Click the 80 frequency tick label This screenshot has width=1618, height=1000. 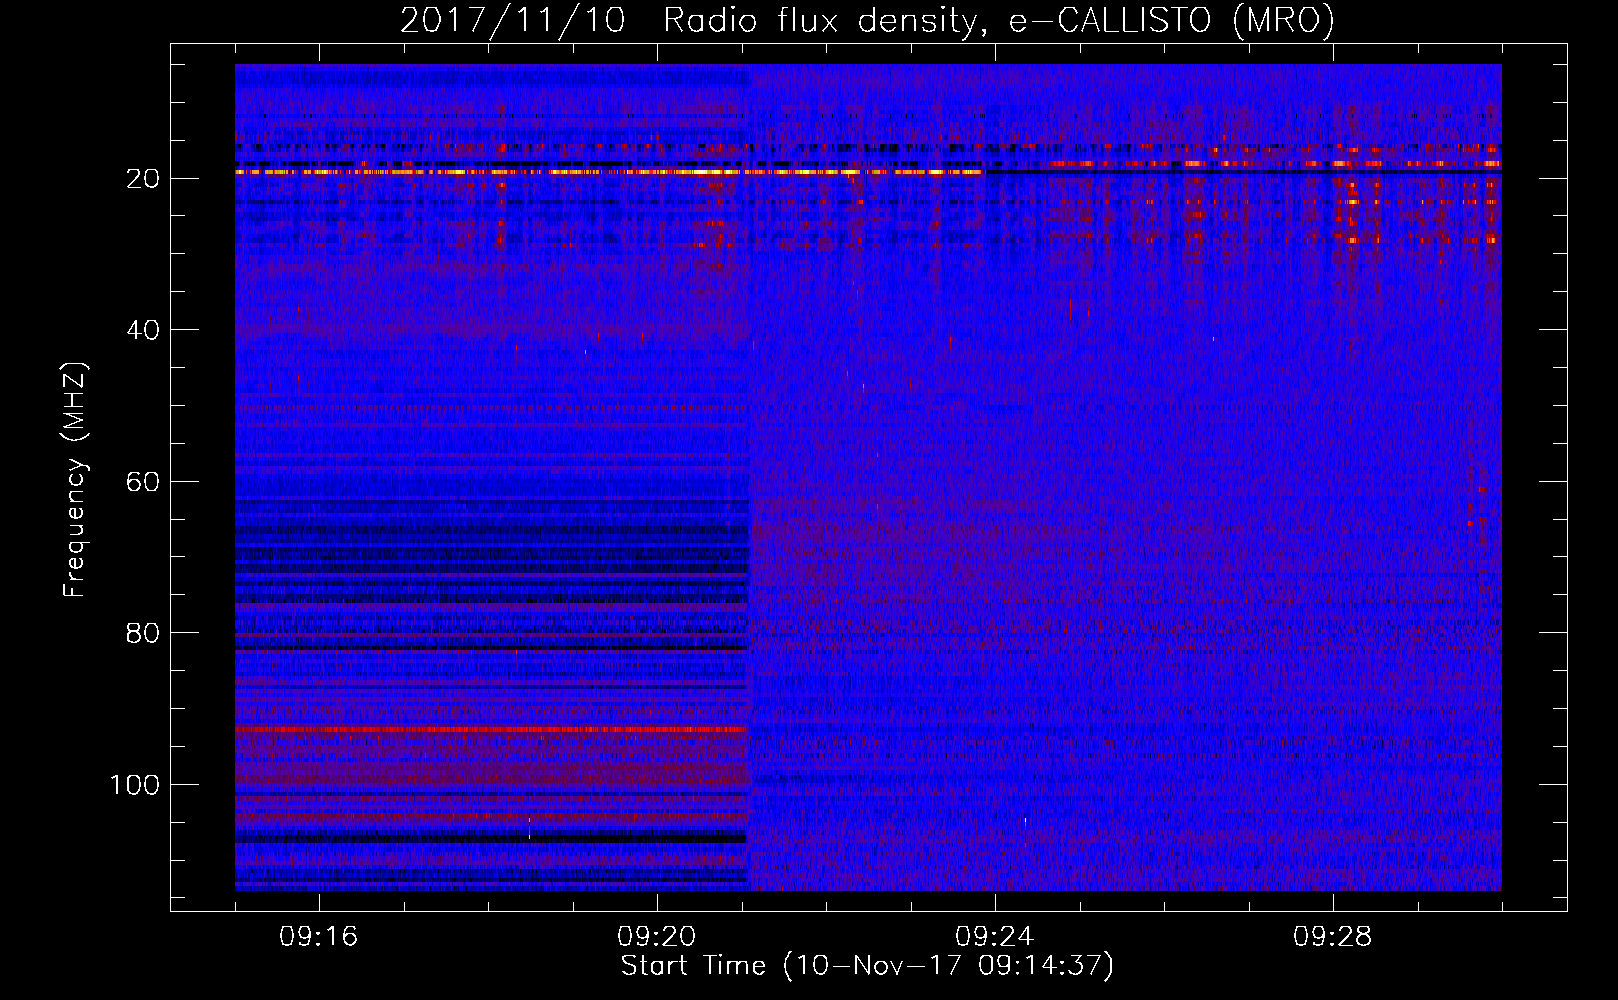[143, 633]
